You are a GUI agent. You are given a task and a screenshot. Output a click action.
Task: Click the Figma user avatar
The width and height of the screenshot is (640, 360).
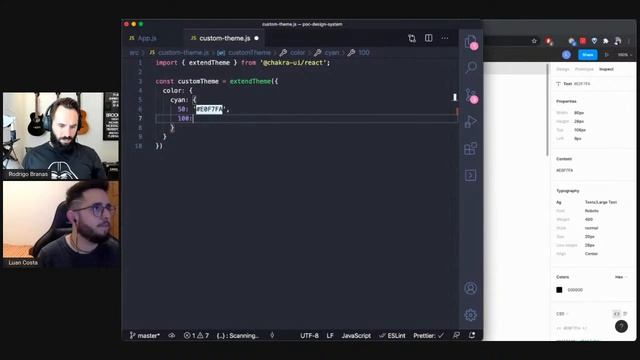(566, 55)
